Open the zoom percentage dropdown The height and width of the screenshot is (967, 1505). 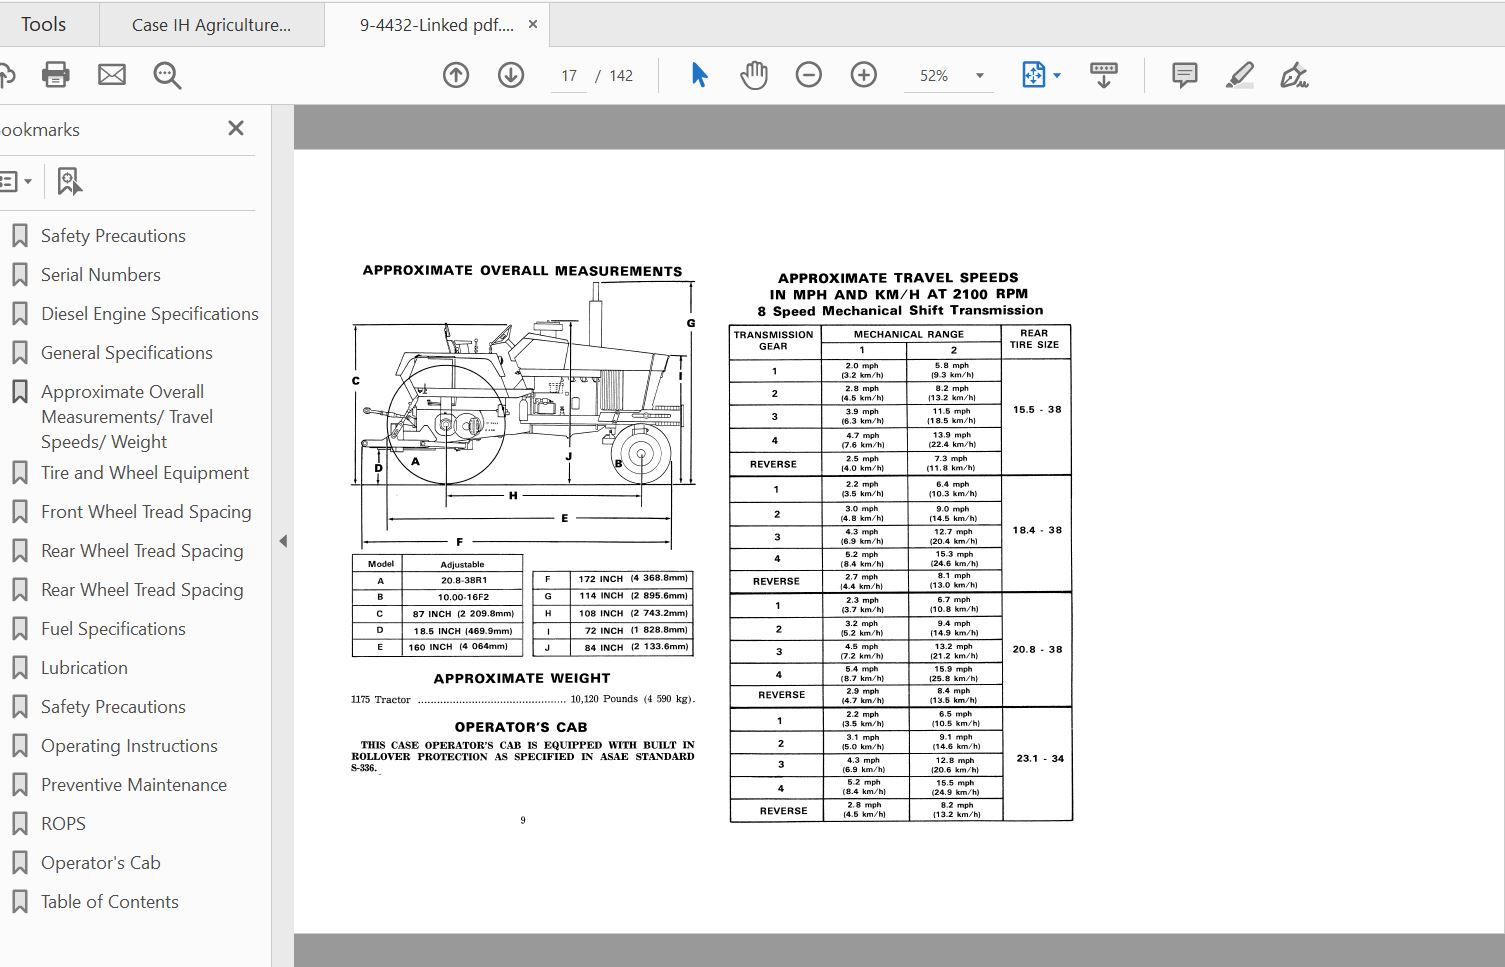[x=978, y=74]
